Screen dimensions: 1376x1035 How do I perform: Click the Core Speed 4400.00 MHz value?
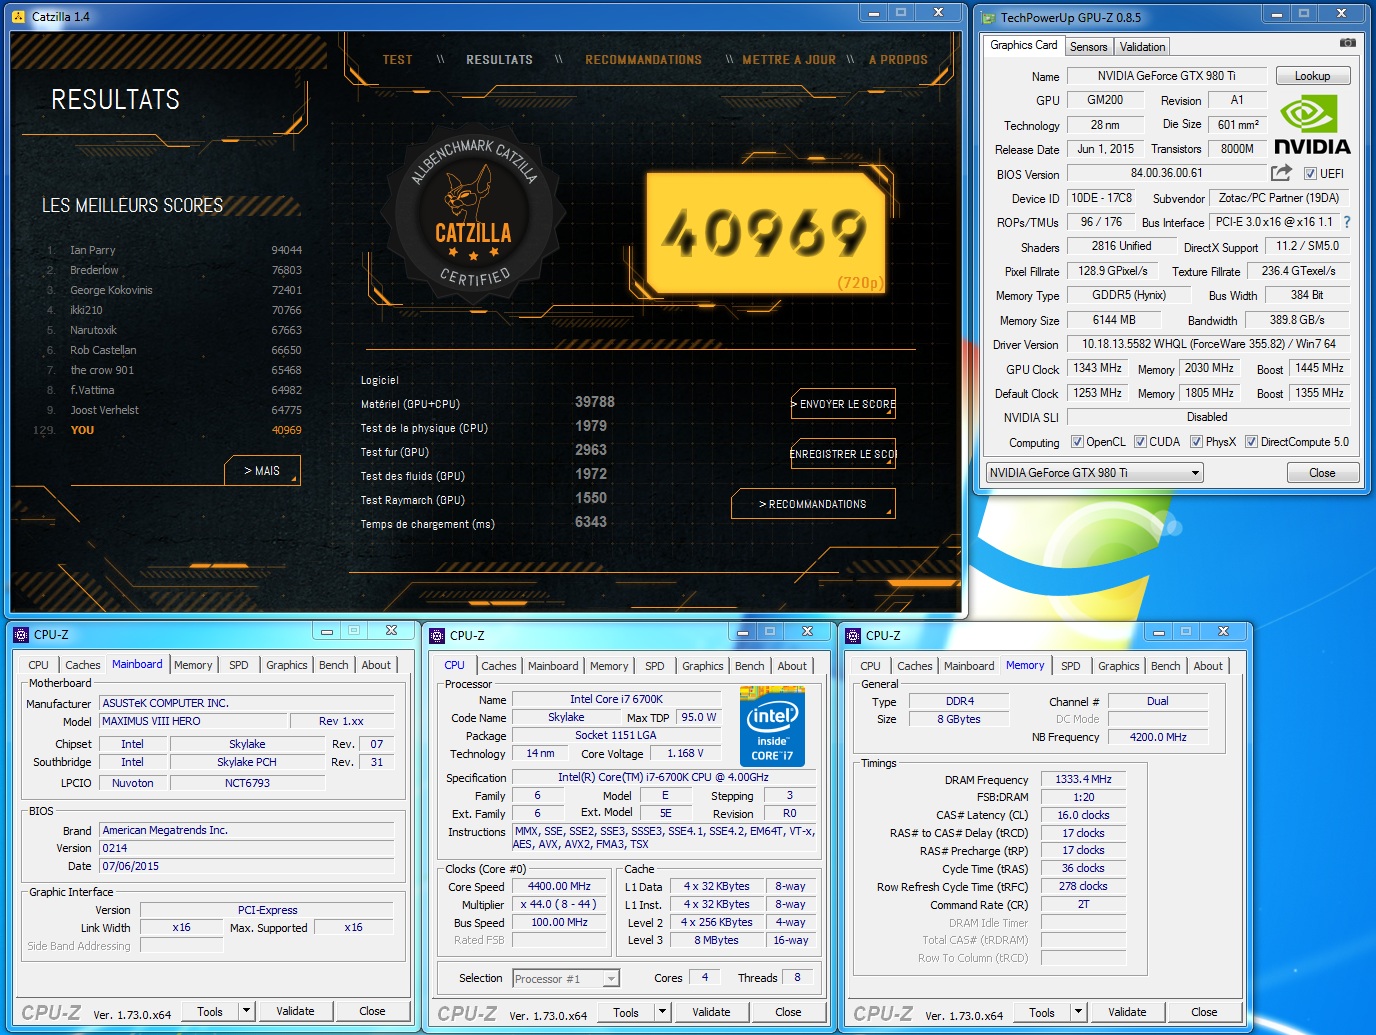pyautogui.click(x=560, y=886)
